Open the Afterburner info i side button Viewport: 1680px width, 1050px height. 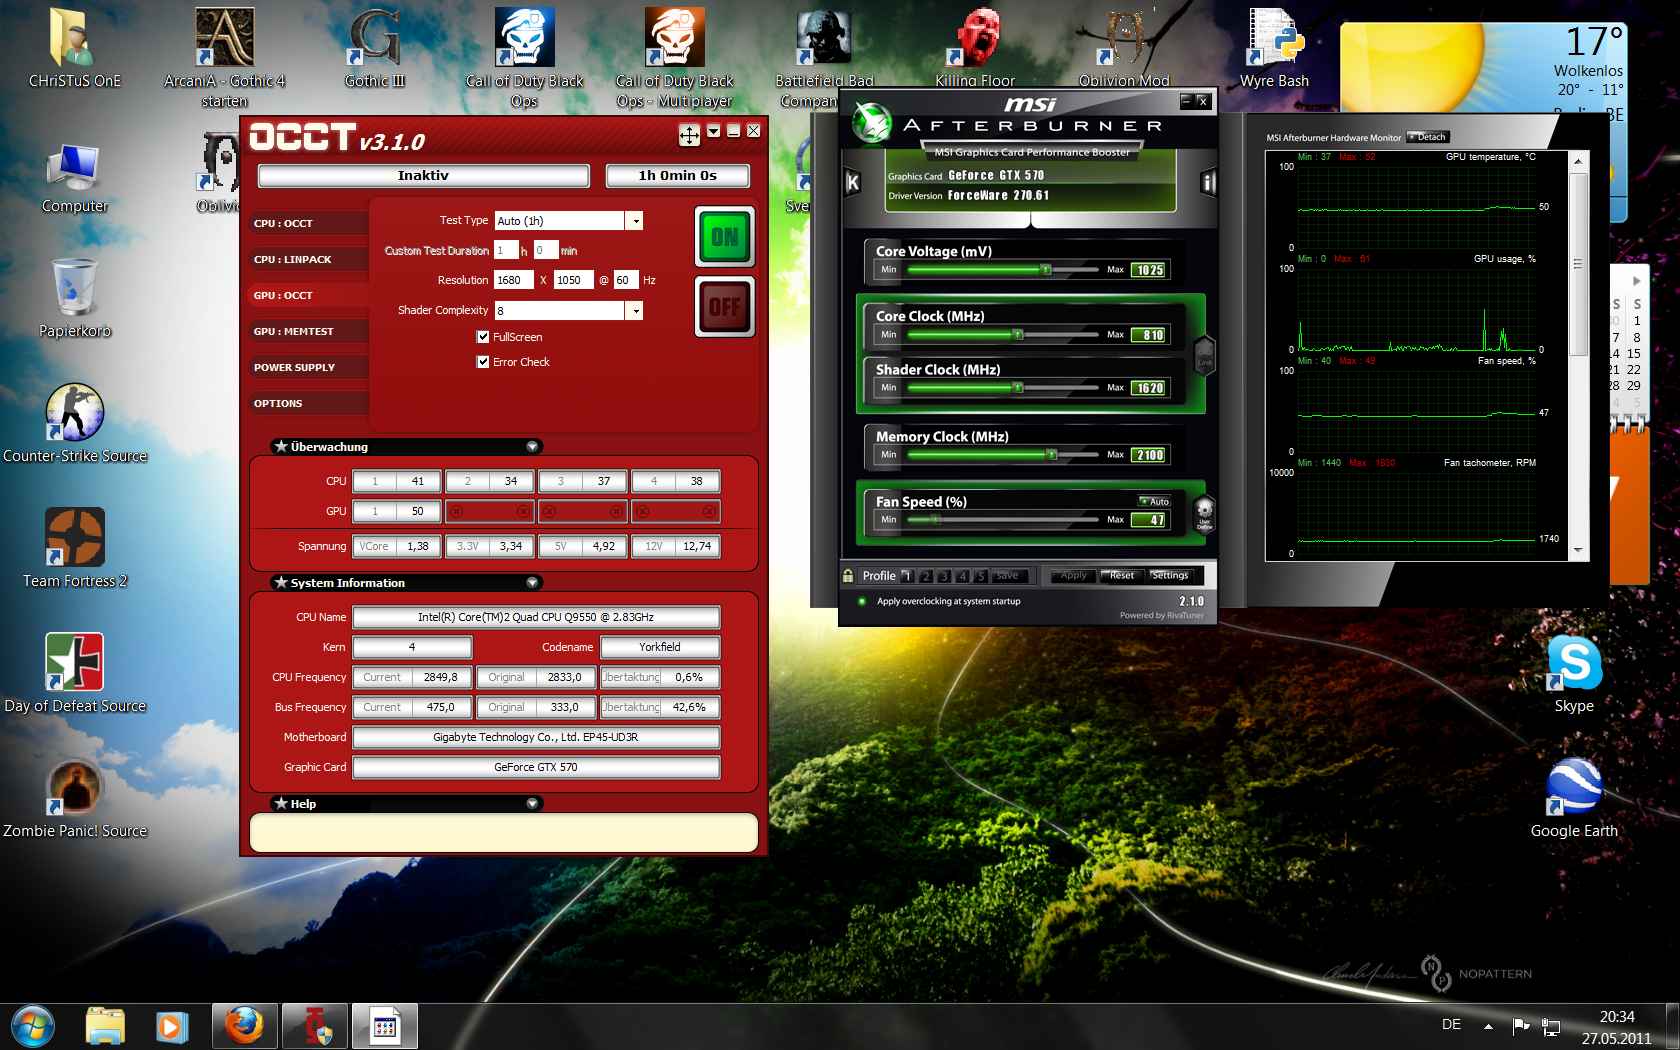[x=1208, y=182]
